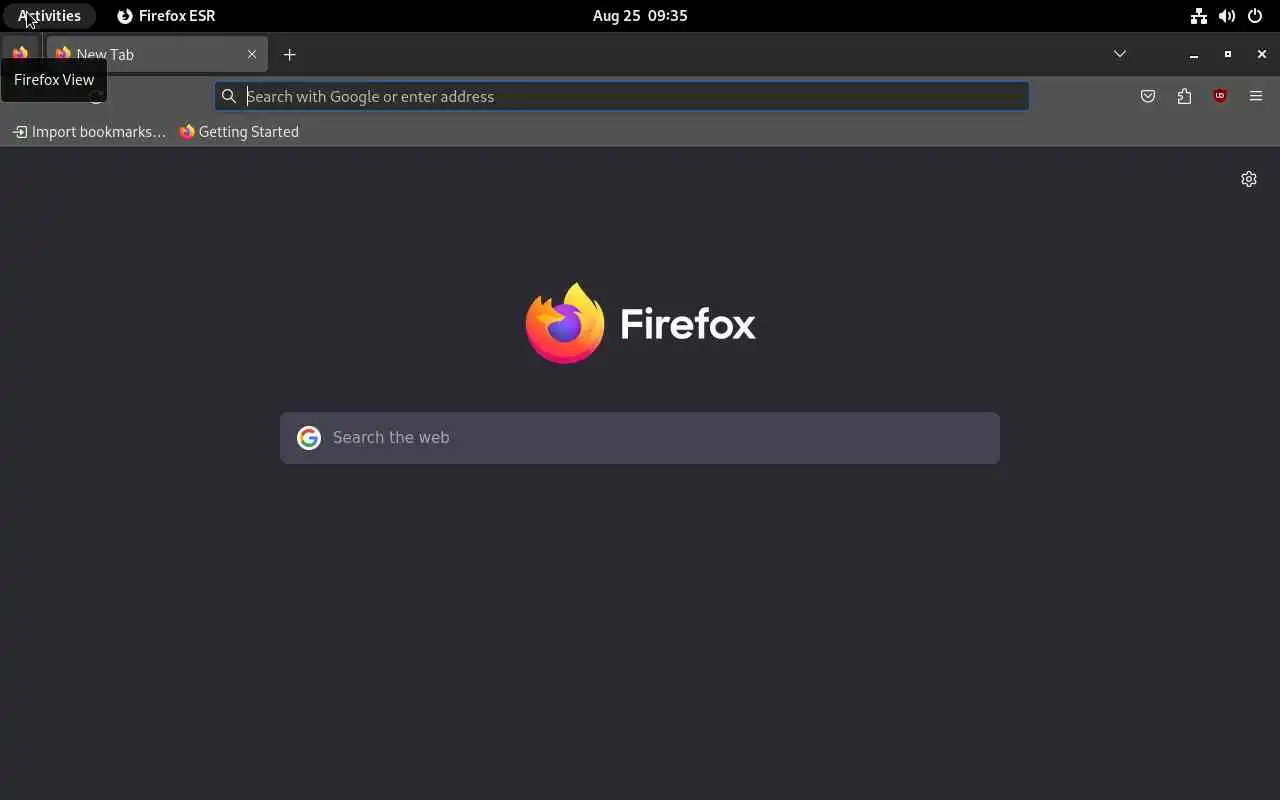Click the volume speaker icon

click(1227, 16)
